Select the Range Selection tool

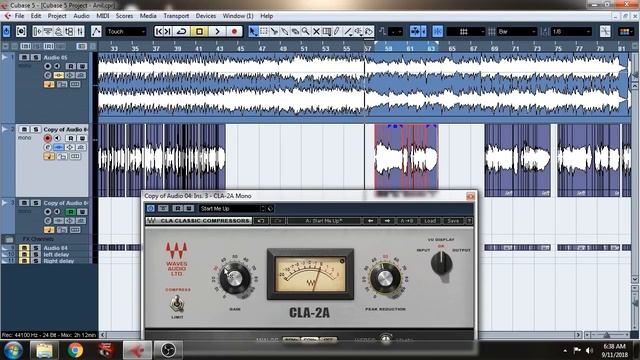(x=264, y=31)
